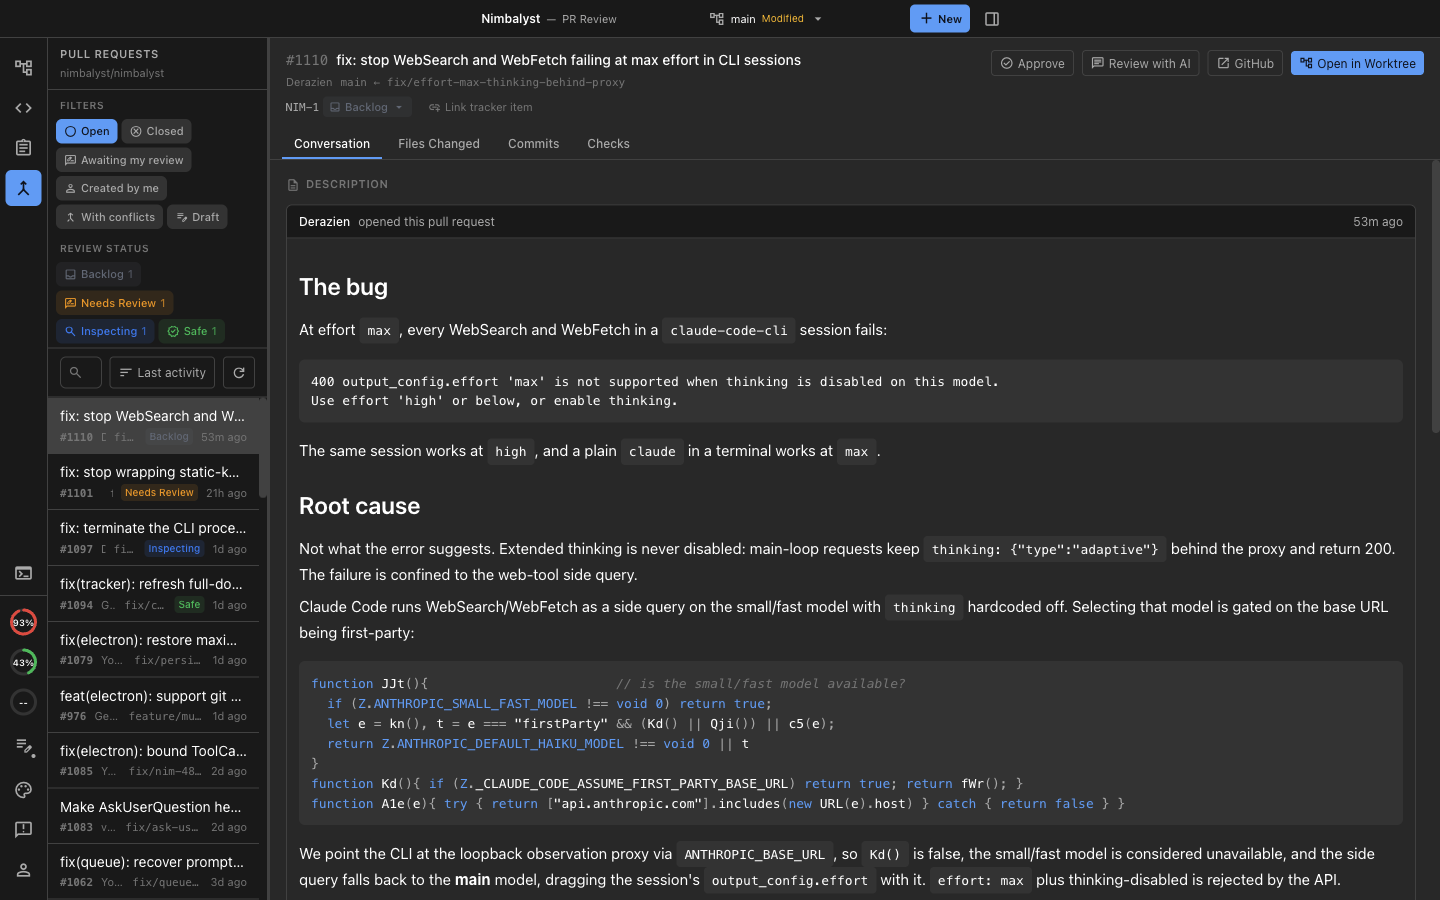
Task: Open the terminal panel sidebar icon
Action: click(23, 573)
